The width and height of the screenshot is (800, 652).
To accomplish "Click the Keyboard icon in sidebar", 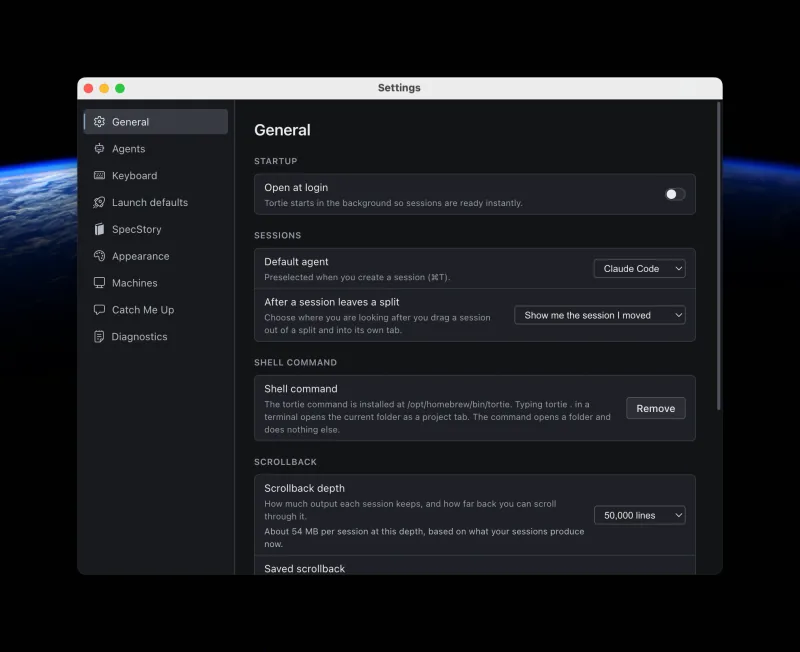I will [99, 175].
